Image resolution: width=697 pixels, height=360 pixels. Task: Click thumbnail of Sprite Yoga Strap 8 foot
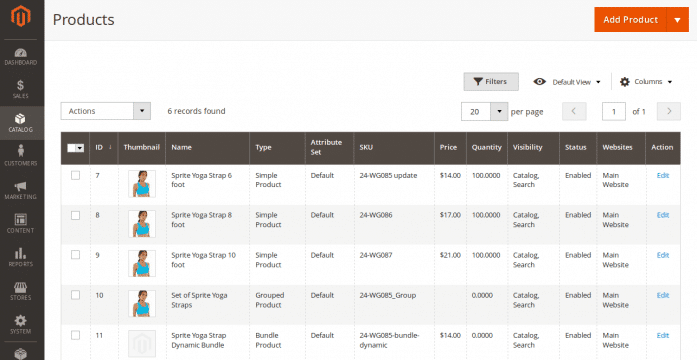(x=142, y=224)
